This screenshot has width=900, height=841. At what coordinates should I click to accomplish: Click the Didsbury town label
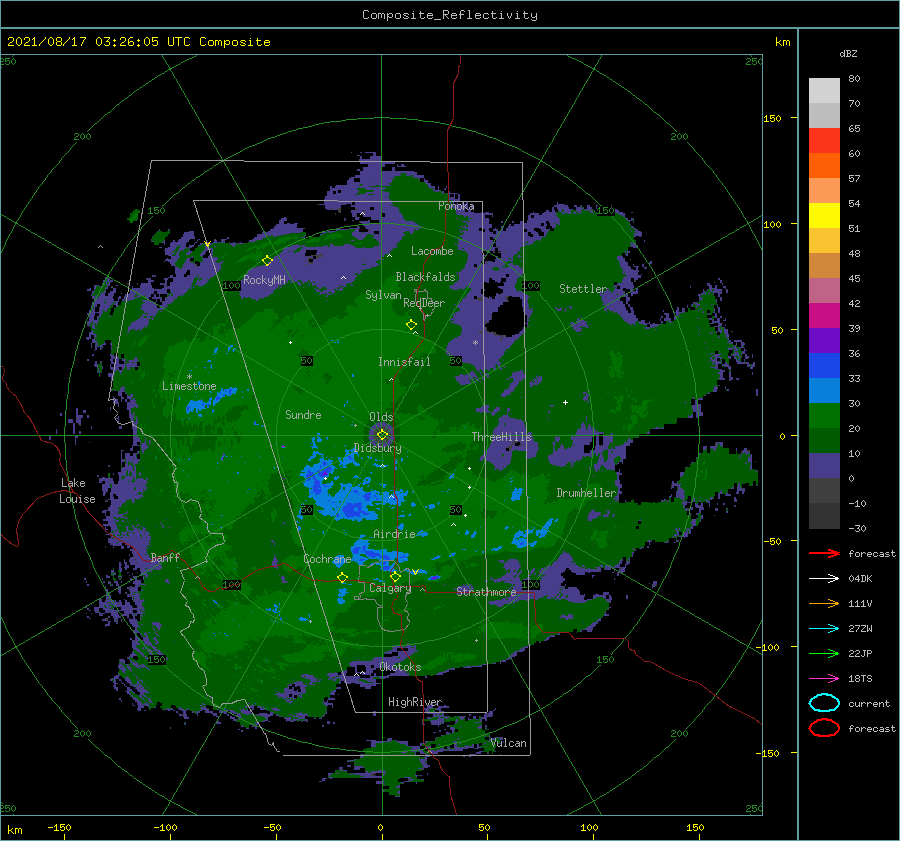pyautogui.click(x=378, y=448)
